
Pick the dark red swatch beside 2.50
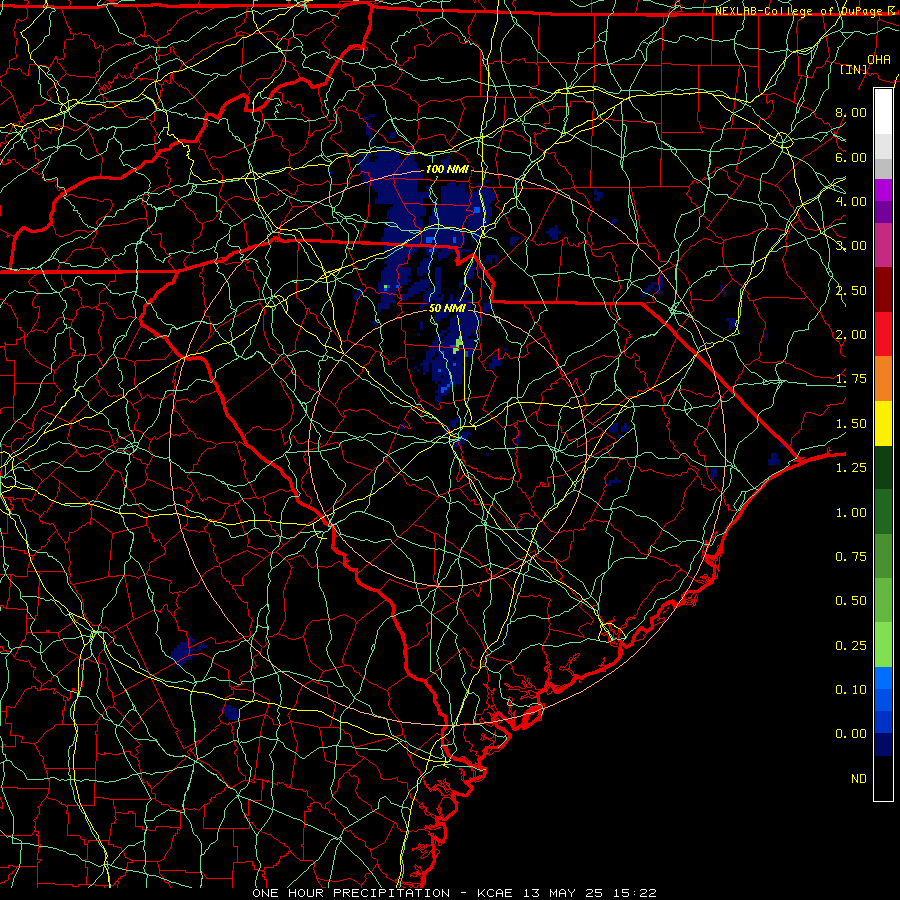[883, 290]
